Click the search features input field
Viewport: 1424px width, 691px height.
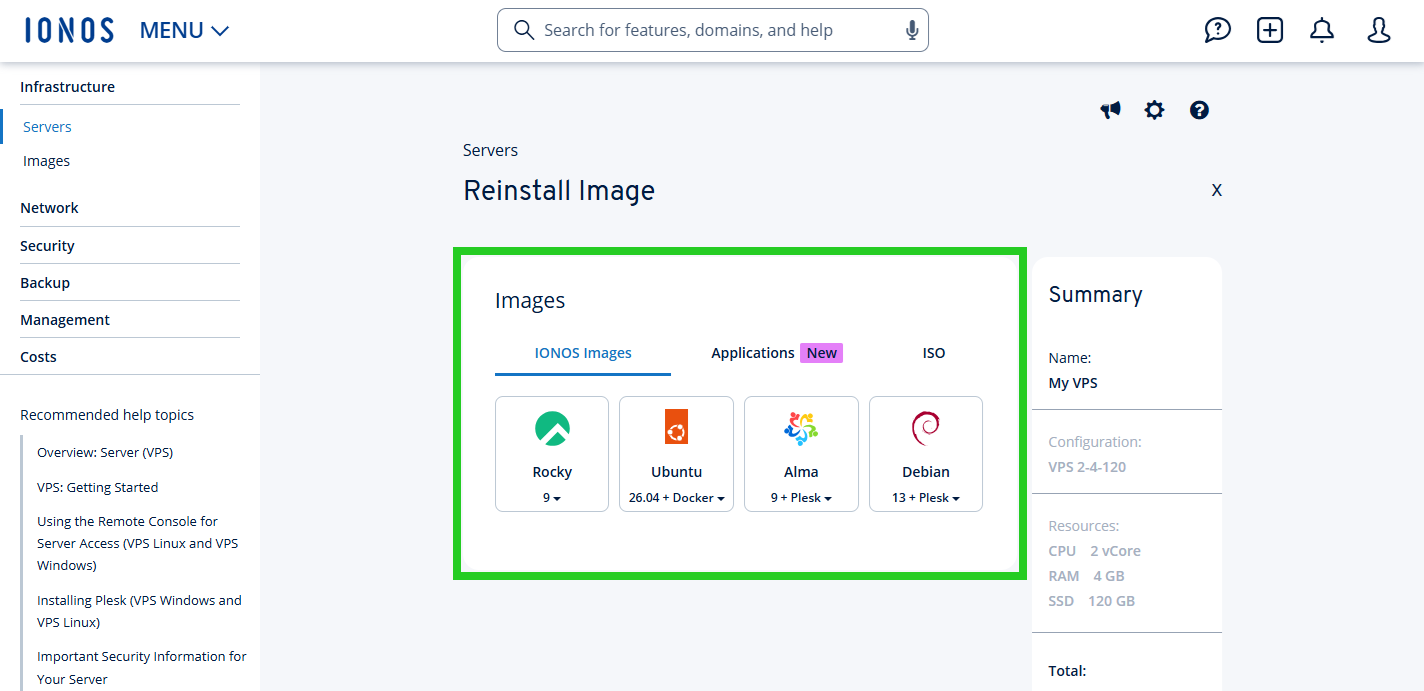(x=712, y=30)
